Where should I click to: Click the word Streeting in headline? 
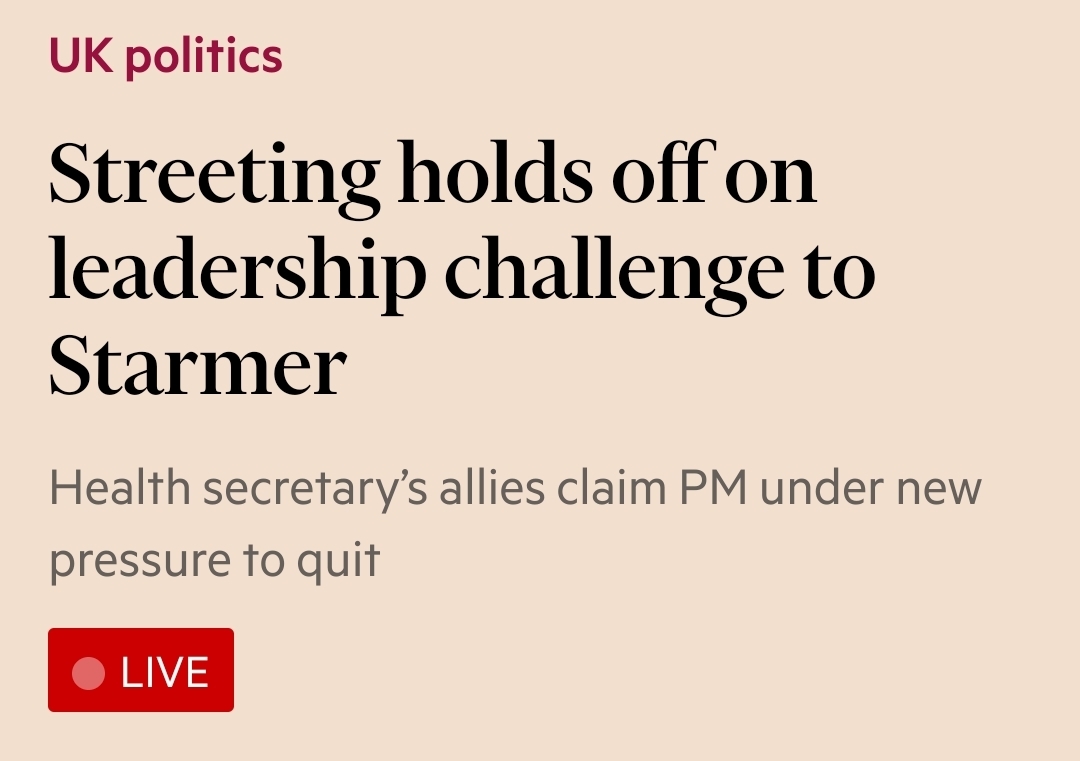point(214,178)
